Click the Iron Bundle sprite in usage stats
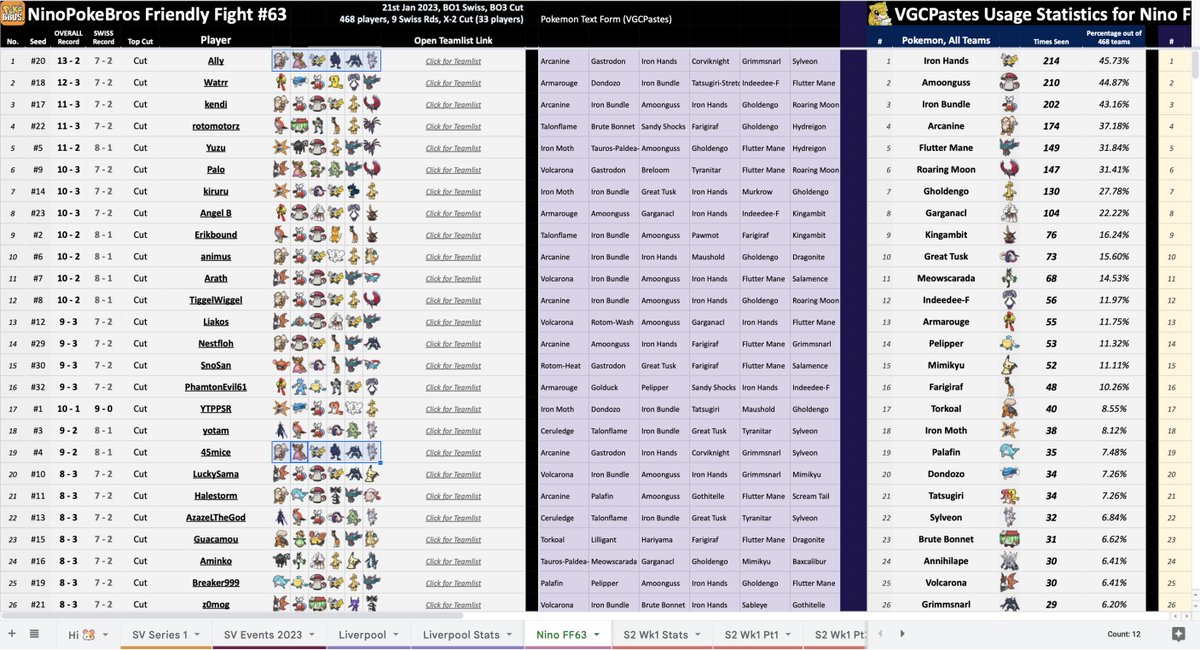 coord(1010,105)
